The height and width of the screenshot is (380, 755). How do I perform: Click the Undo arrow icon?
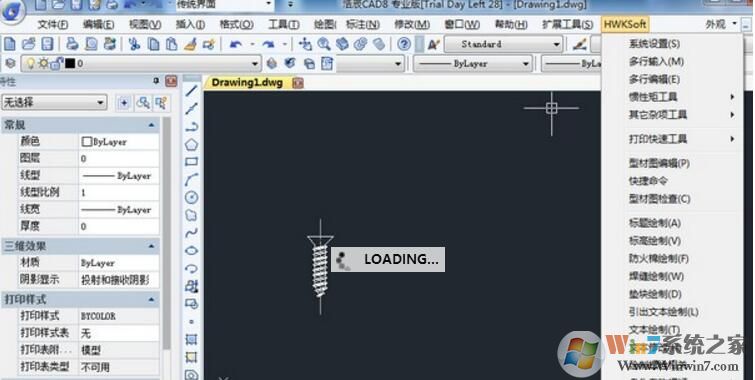click(x=236, y=45)
